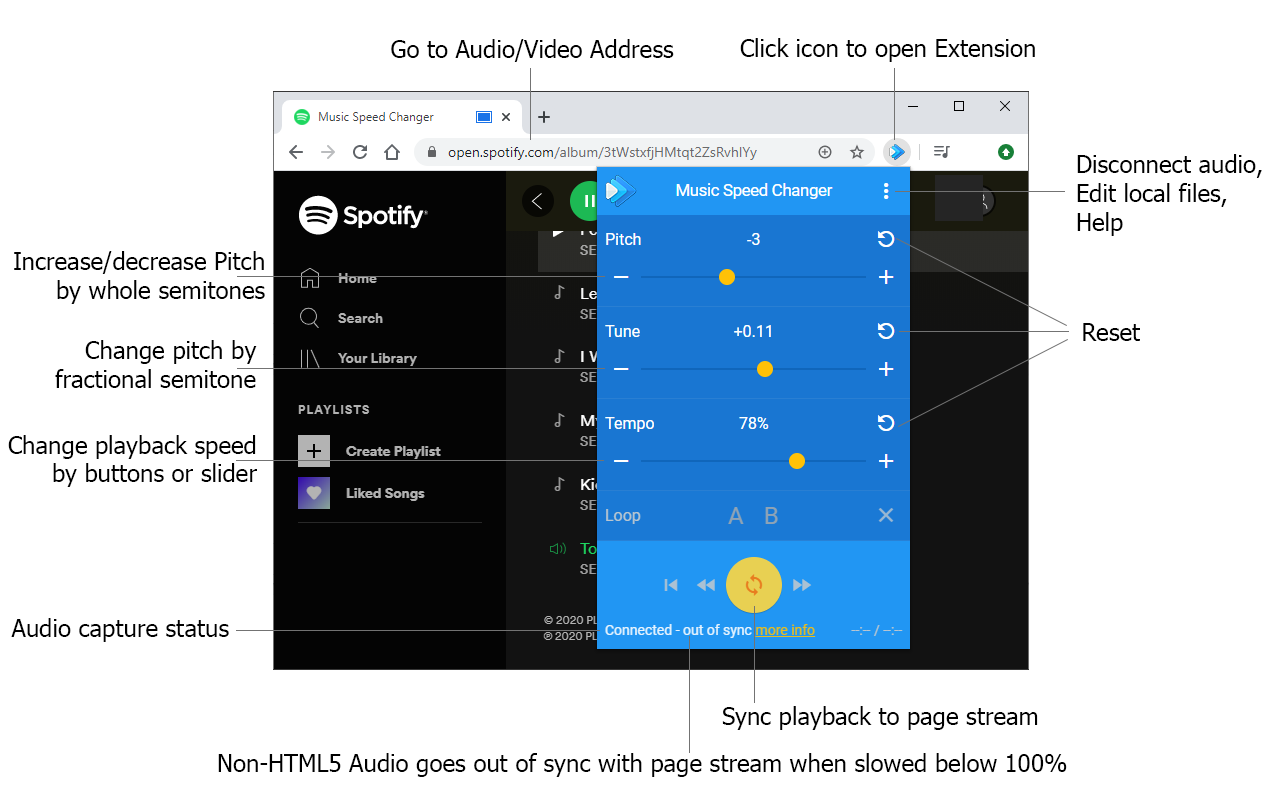Increase Tempo with the plus button
Screen dimensions: 1280x800
886,461
